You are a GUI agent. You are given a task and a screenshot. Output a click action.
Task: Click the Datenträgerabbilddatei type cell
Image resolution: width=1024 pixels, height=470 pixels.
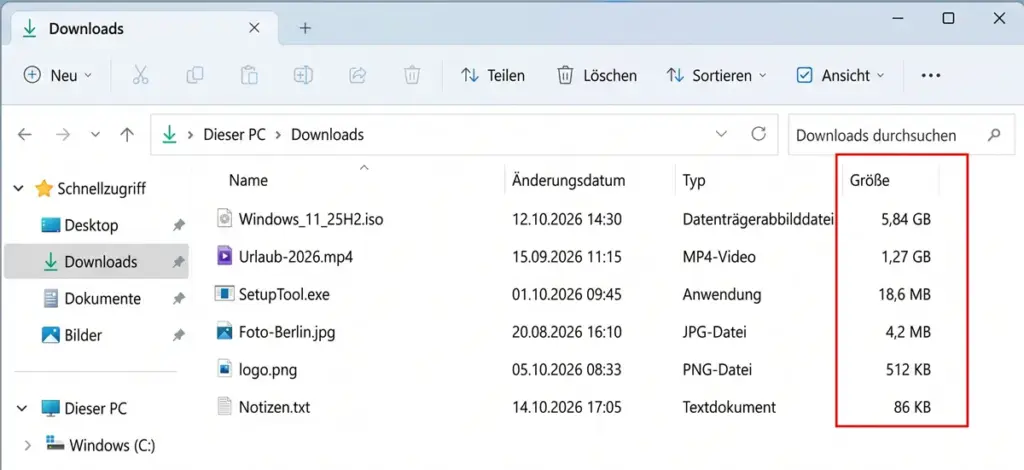[x=758, y=219]
